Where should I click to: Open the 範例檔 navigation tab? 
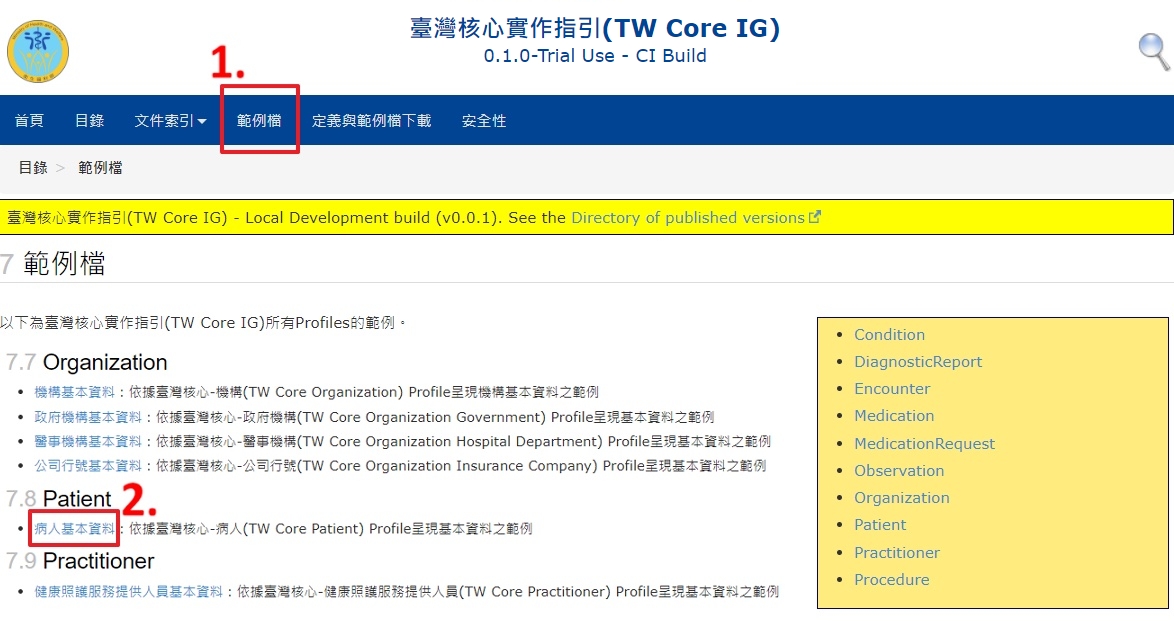click(x=259, y=121)
